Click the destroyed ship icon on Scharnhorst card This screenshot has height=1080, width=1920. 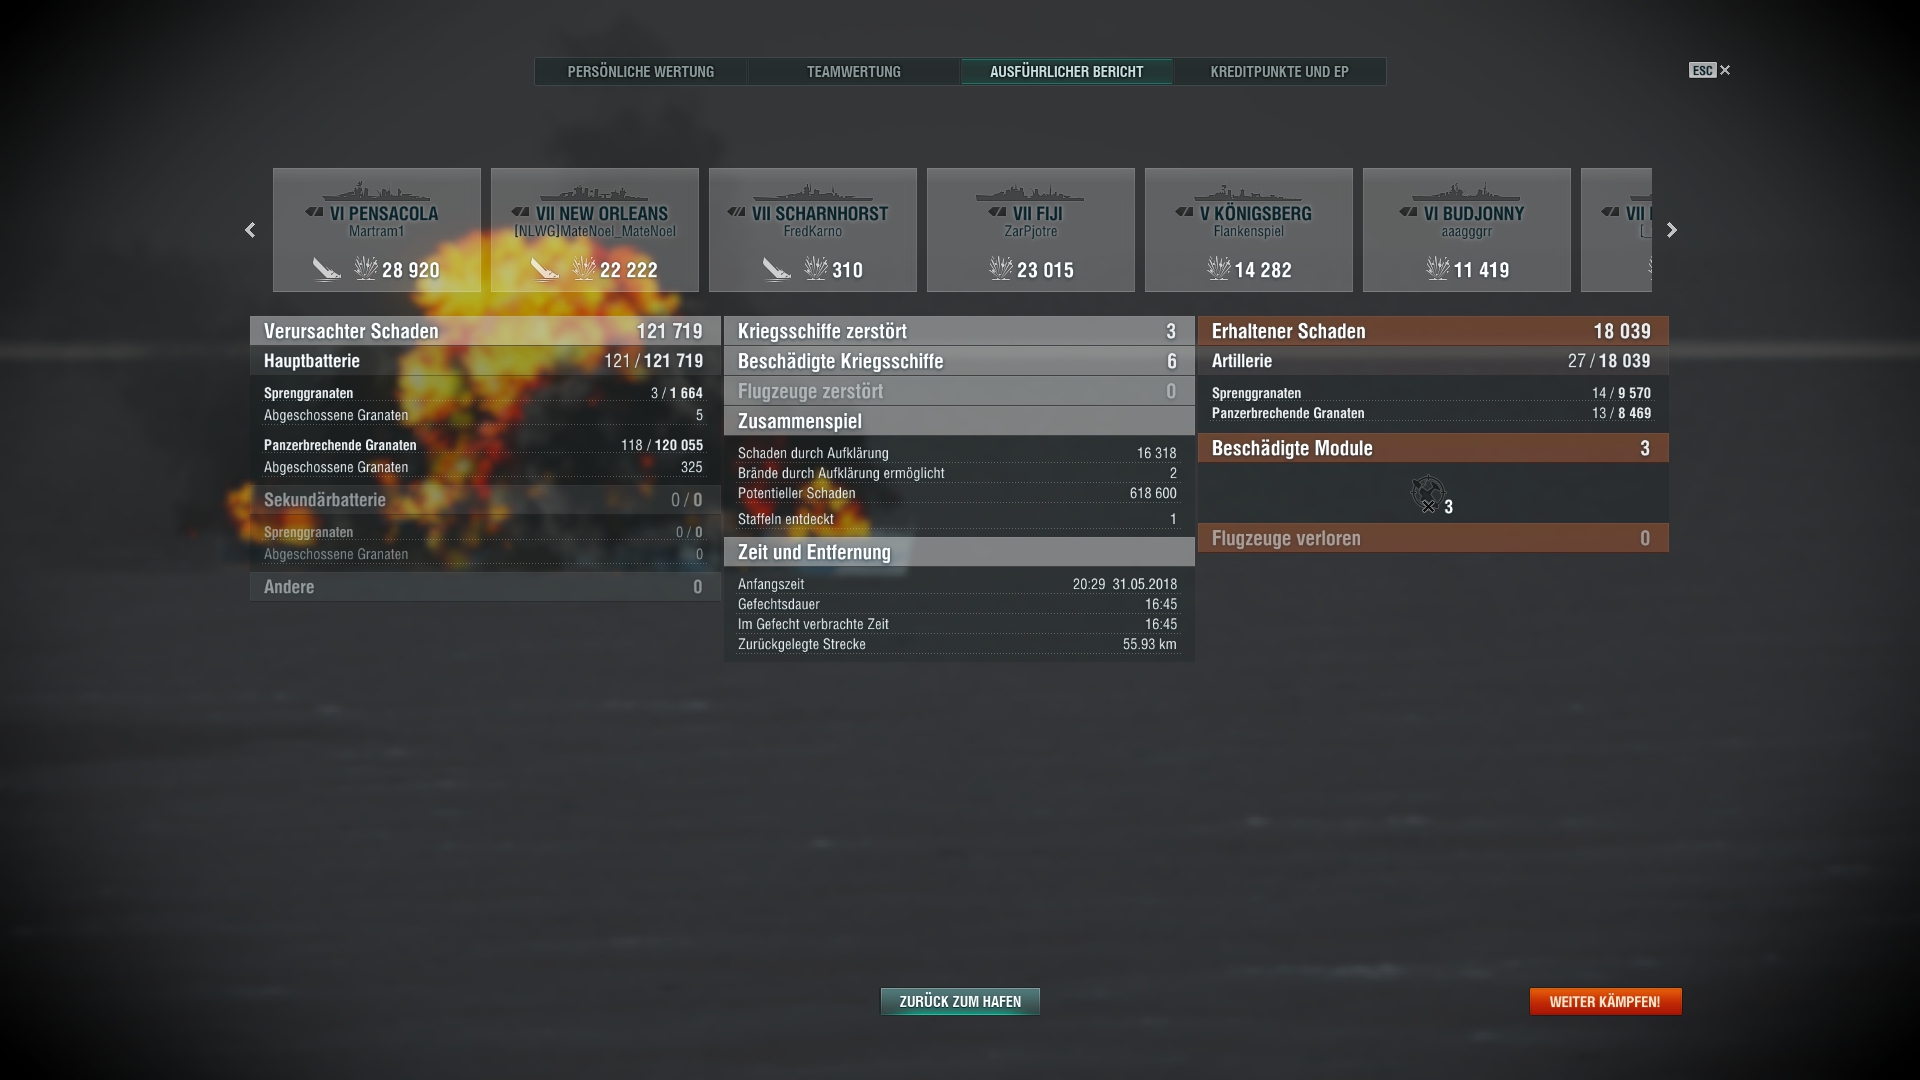pyautogui.click(x=777, y=268)
